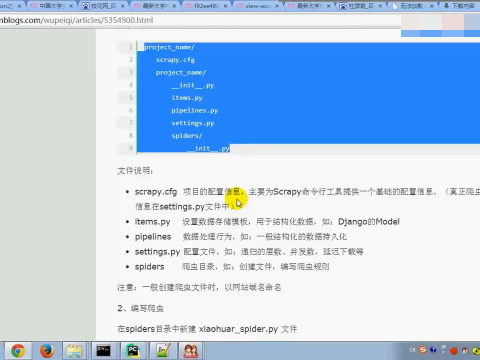Switch to the view-source tab
Screen dimensions: 480x360
click(257, 6)
